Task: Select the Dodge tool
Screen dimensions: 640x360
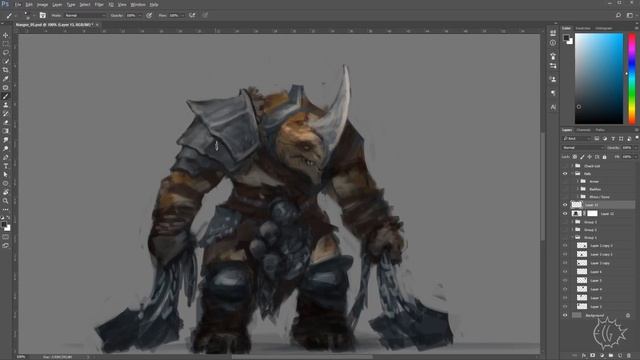Action: (x=5, y=149)
